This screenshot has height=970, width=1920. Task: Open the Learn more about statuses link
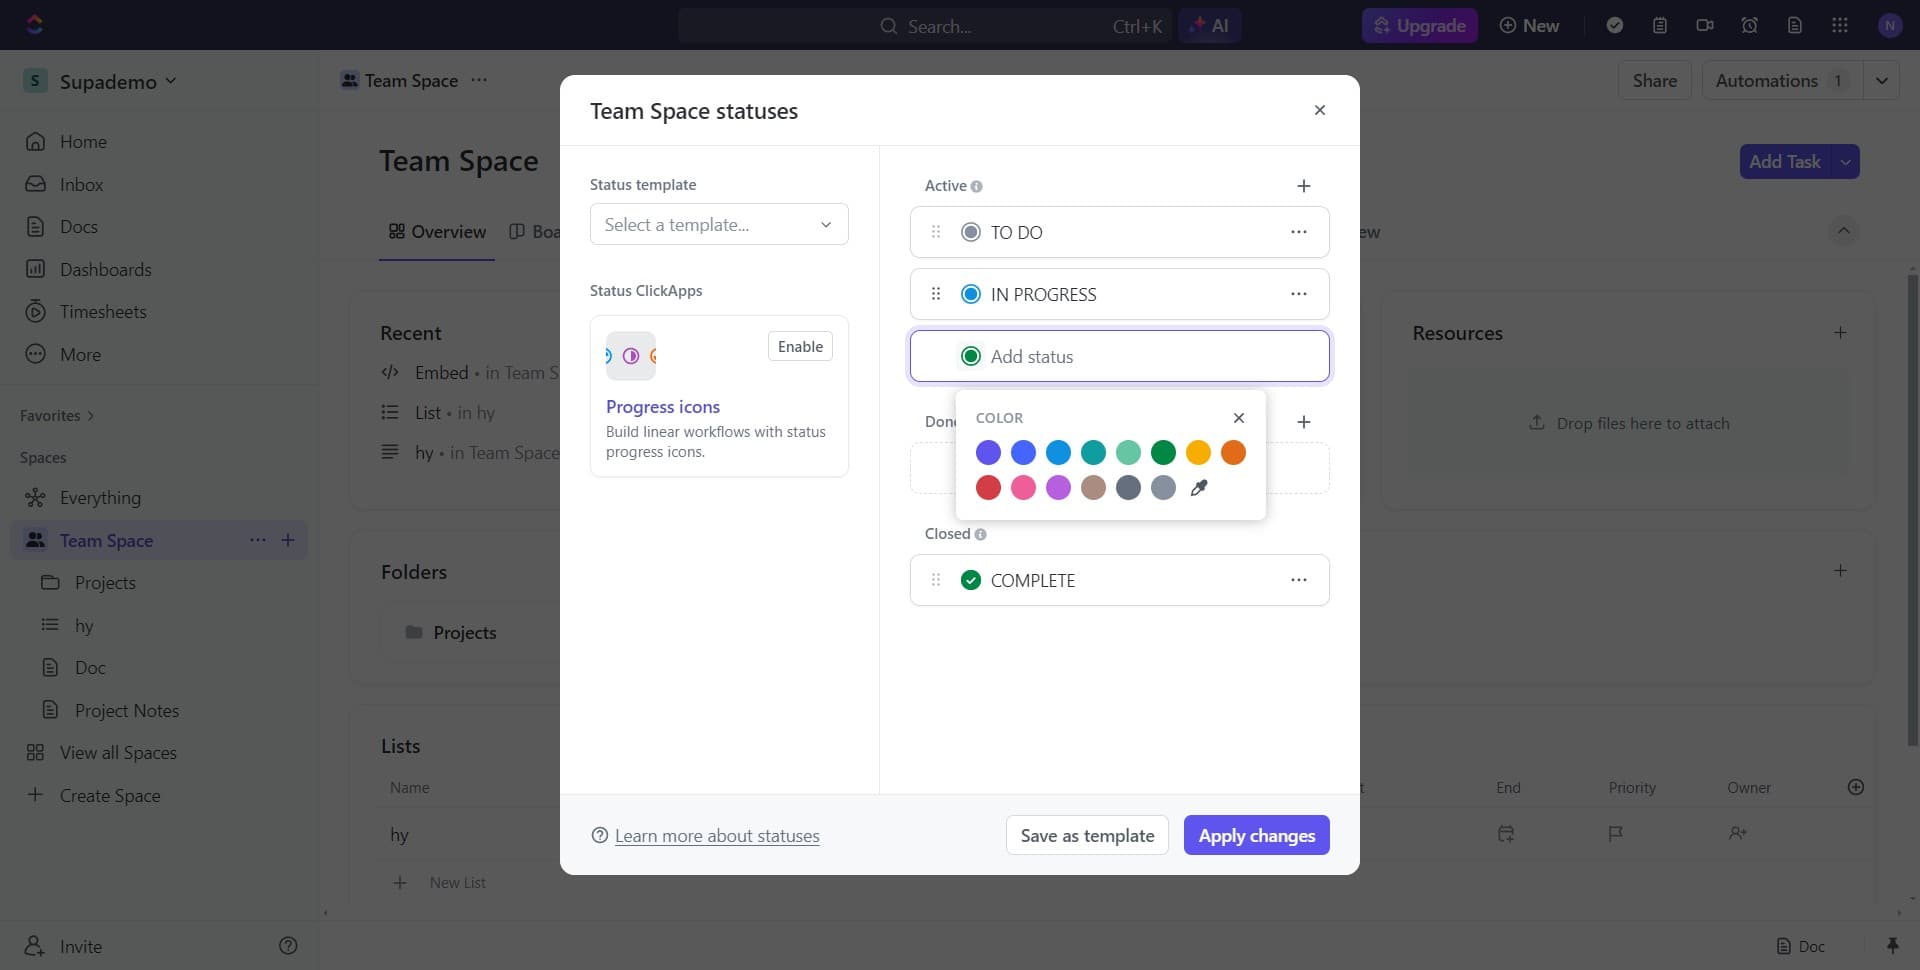717,835
